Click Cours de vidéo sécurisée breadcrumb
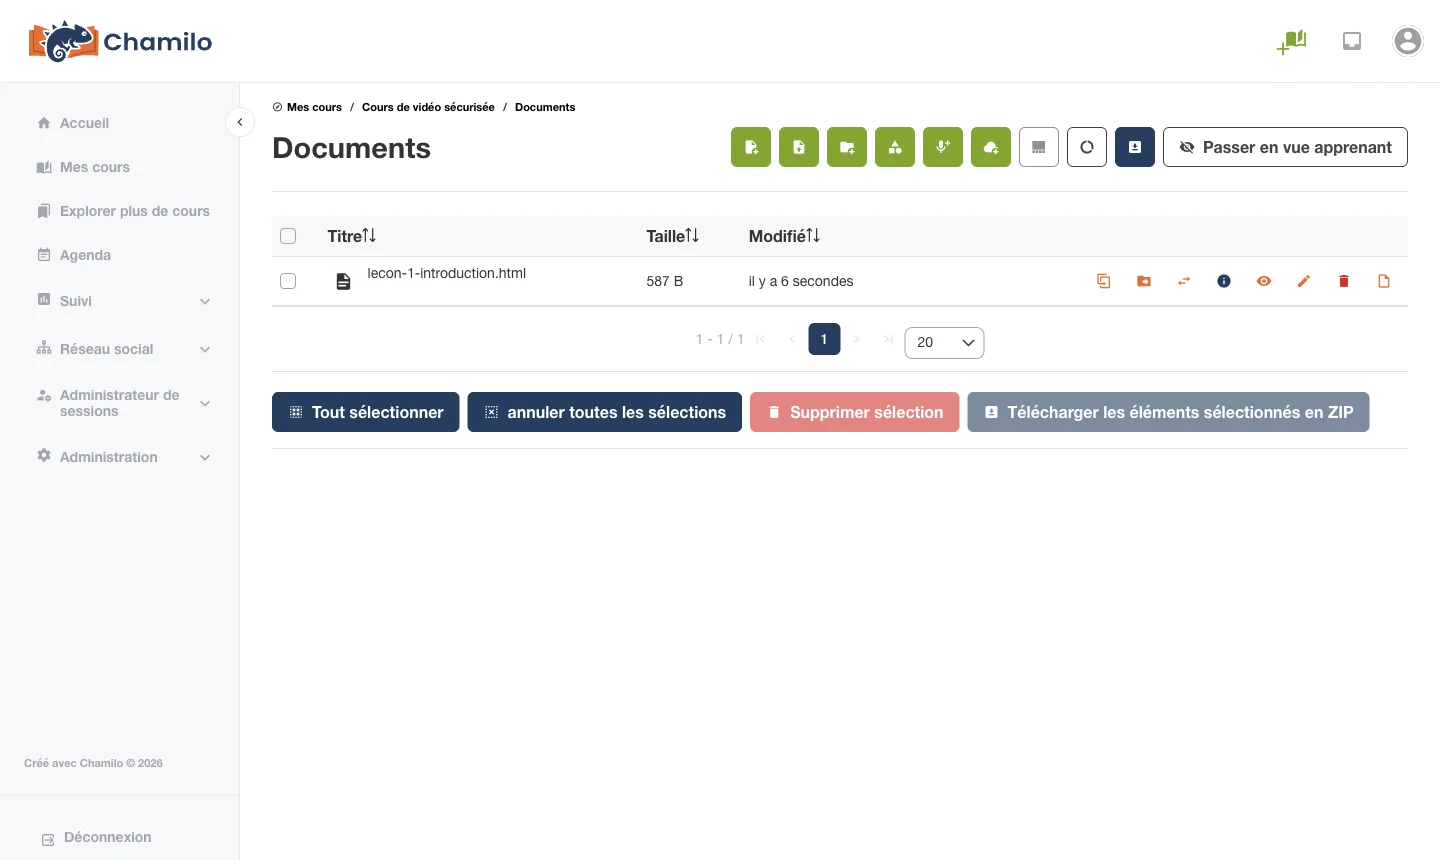 pyautogui.click(x=428, y=107)
